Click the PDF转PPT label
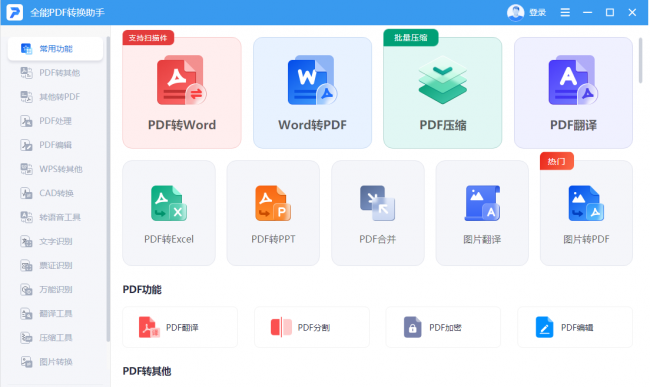 [x=273, y=239]
